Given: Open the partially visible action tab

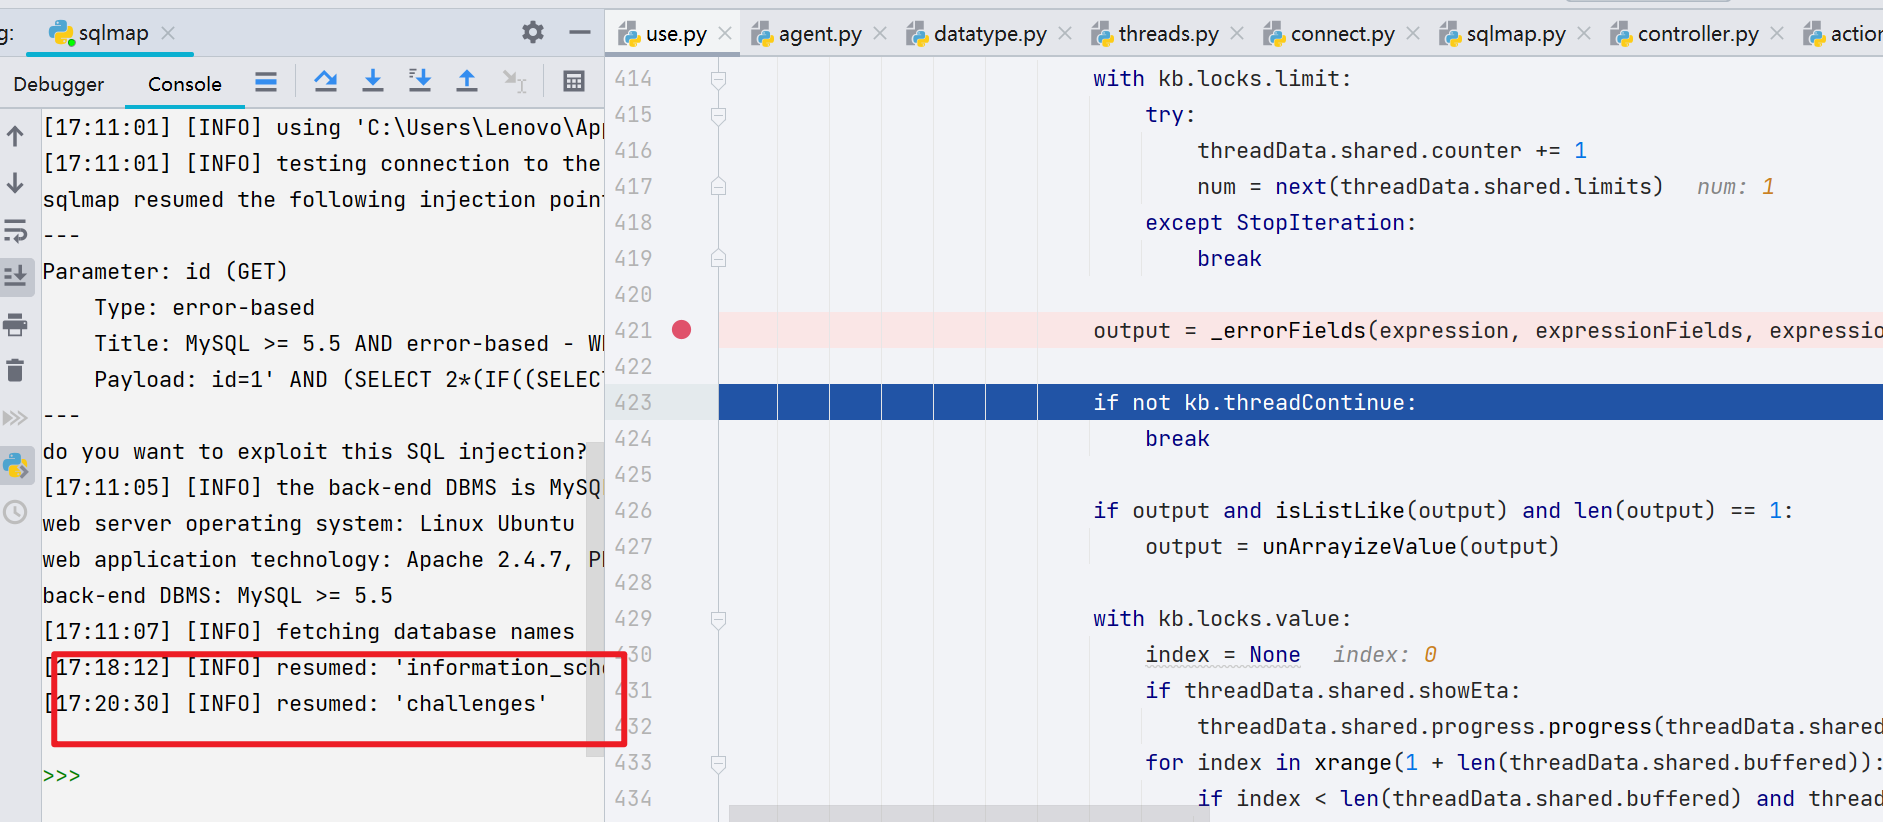Looking at the screenshot, I should point(1842,34).
